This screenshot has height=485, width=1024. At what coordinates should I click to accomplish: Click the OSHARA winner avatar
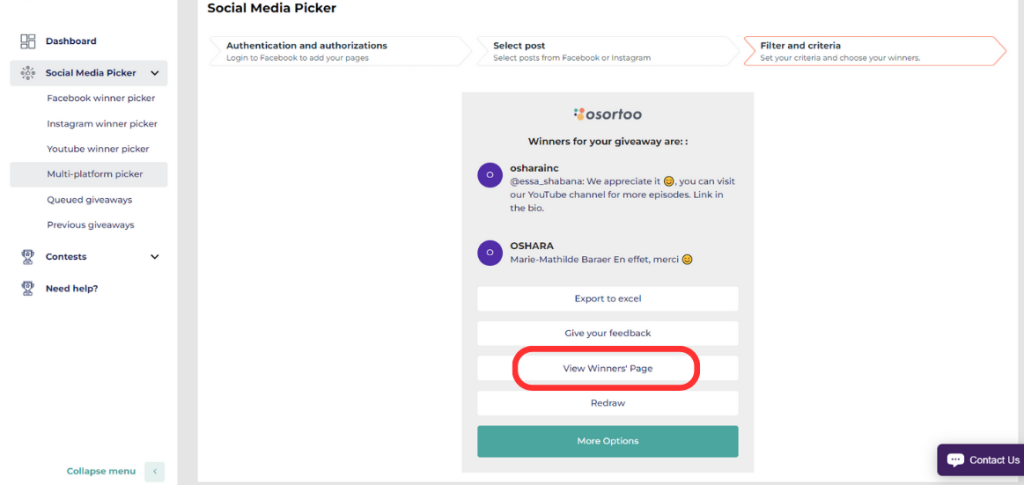click(489, 252)
